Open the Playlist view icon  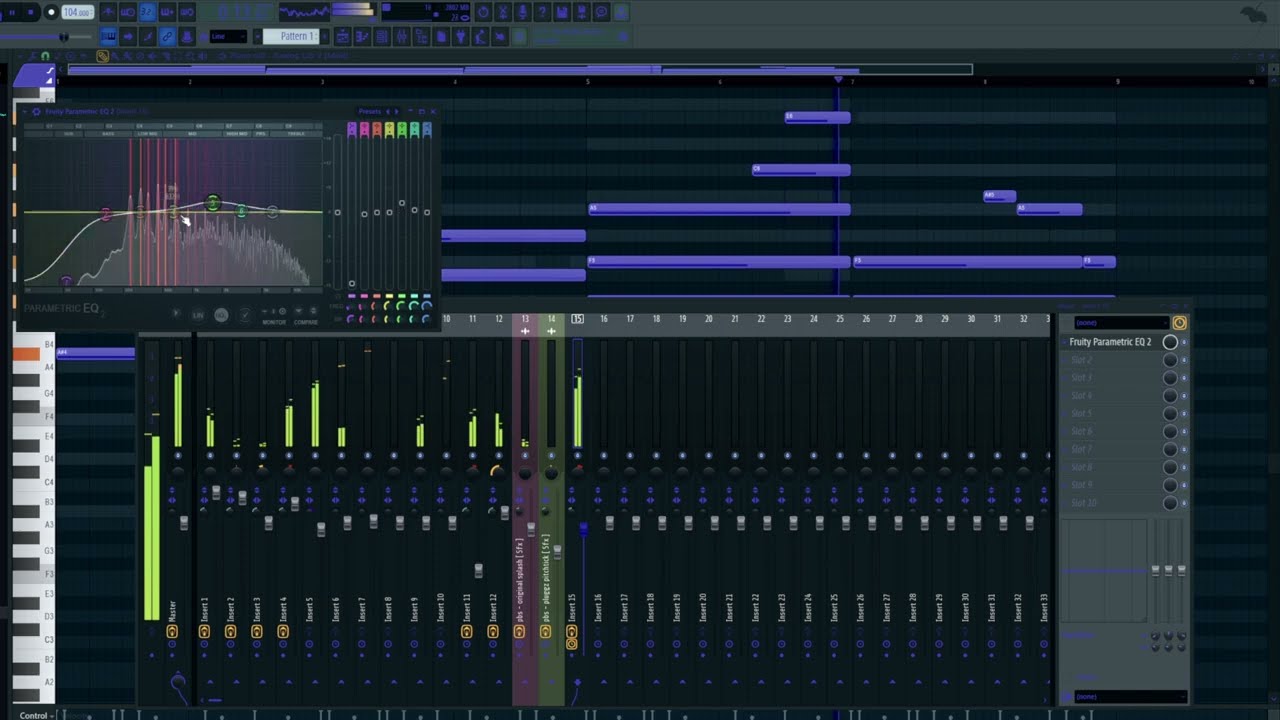(343, 36)
